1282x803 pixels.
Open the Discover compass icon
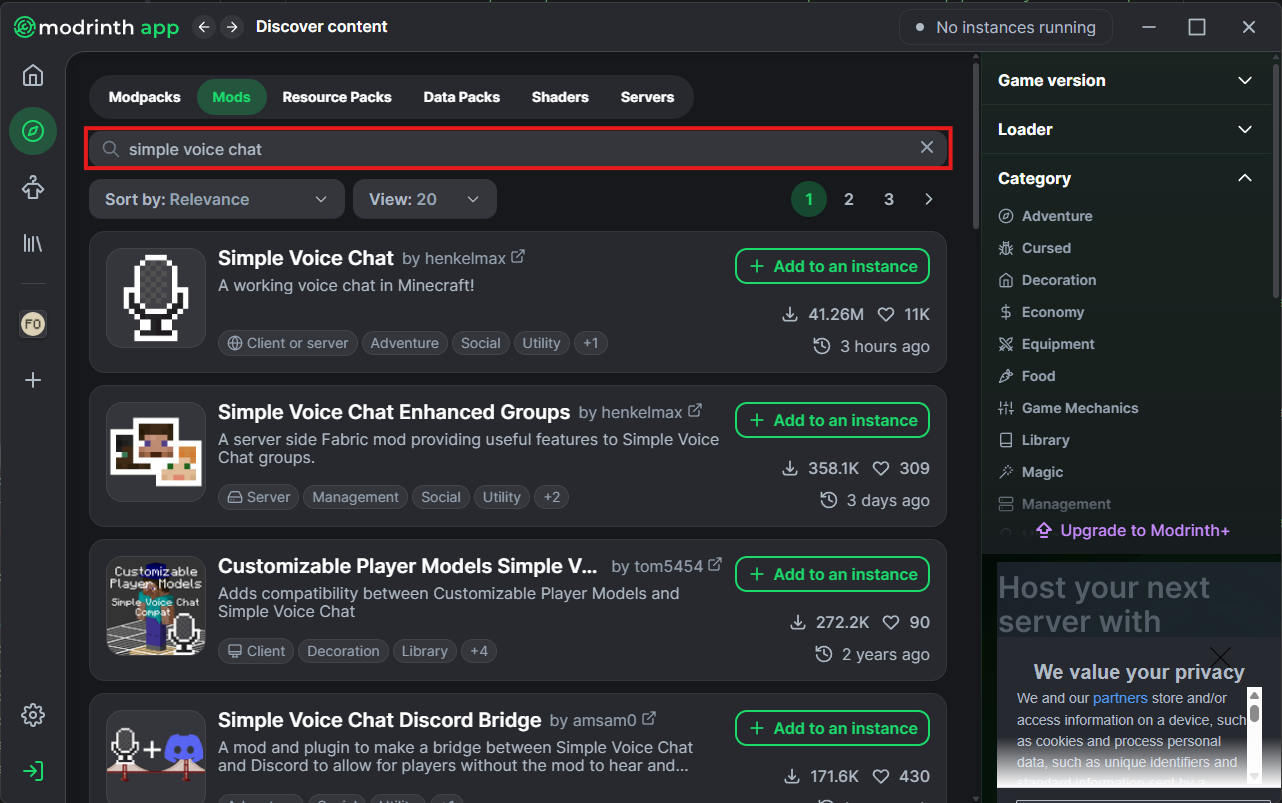pos(33,131)
